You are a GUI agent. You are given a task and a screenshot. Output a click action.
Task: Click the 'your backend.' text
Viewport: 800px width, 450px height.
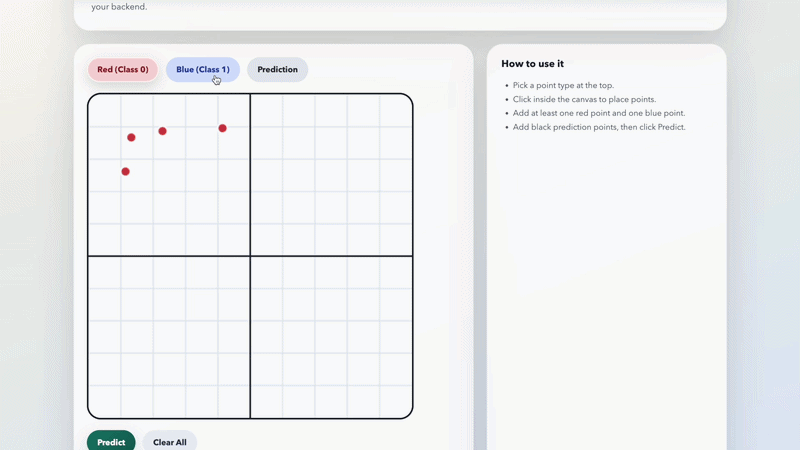pos(119,7)
